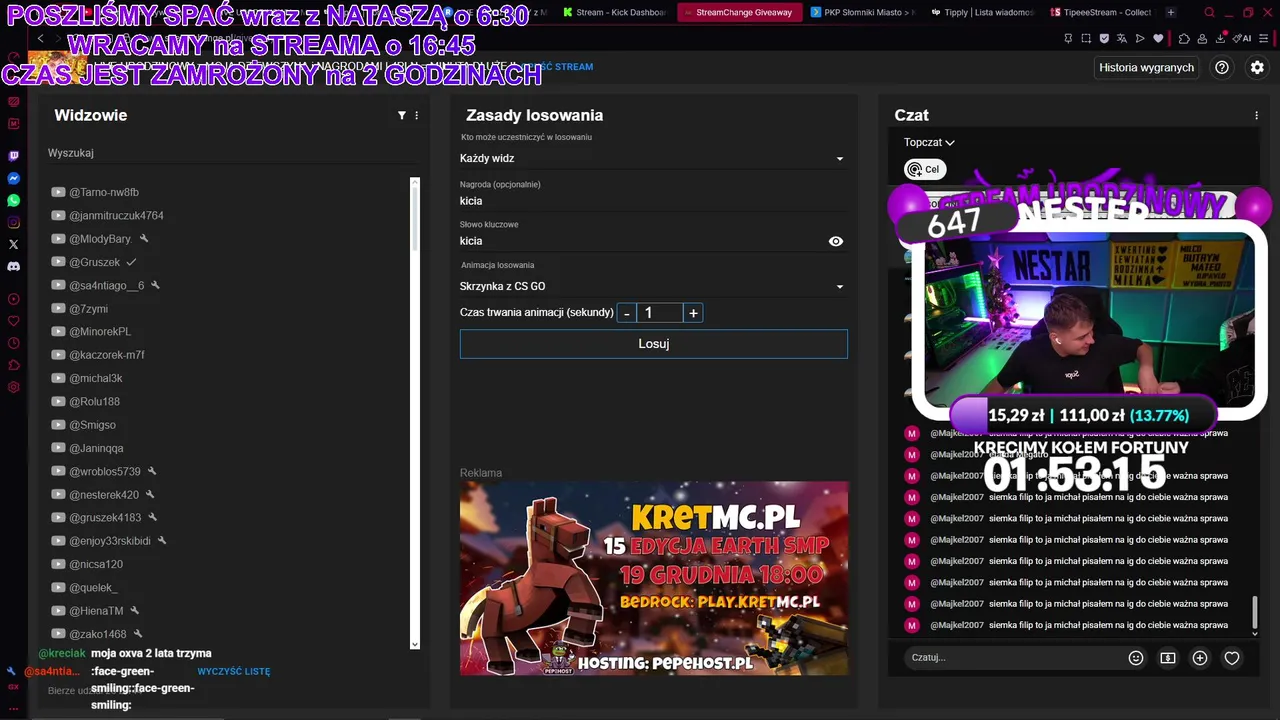Switch to the Tipply Lista wiadomości tab
Screen dimensions: 1280x720
point(984,12)
